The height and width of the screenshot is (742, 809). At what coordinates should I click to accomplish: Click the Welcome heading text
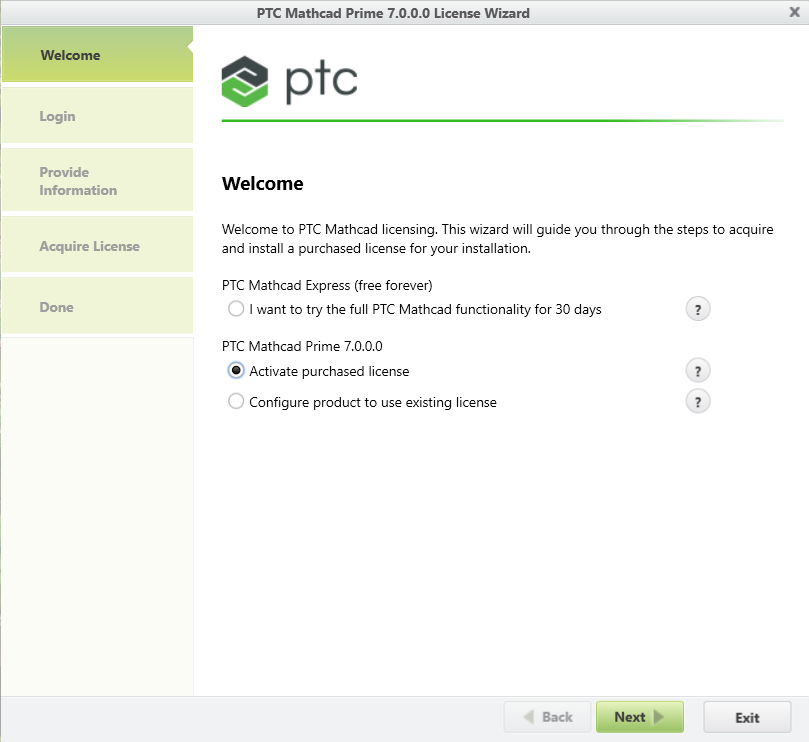tap(262, 184)
